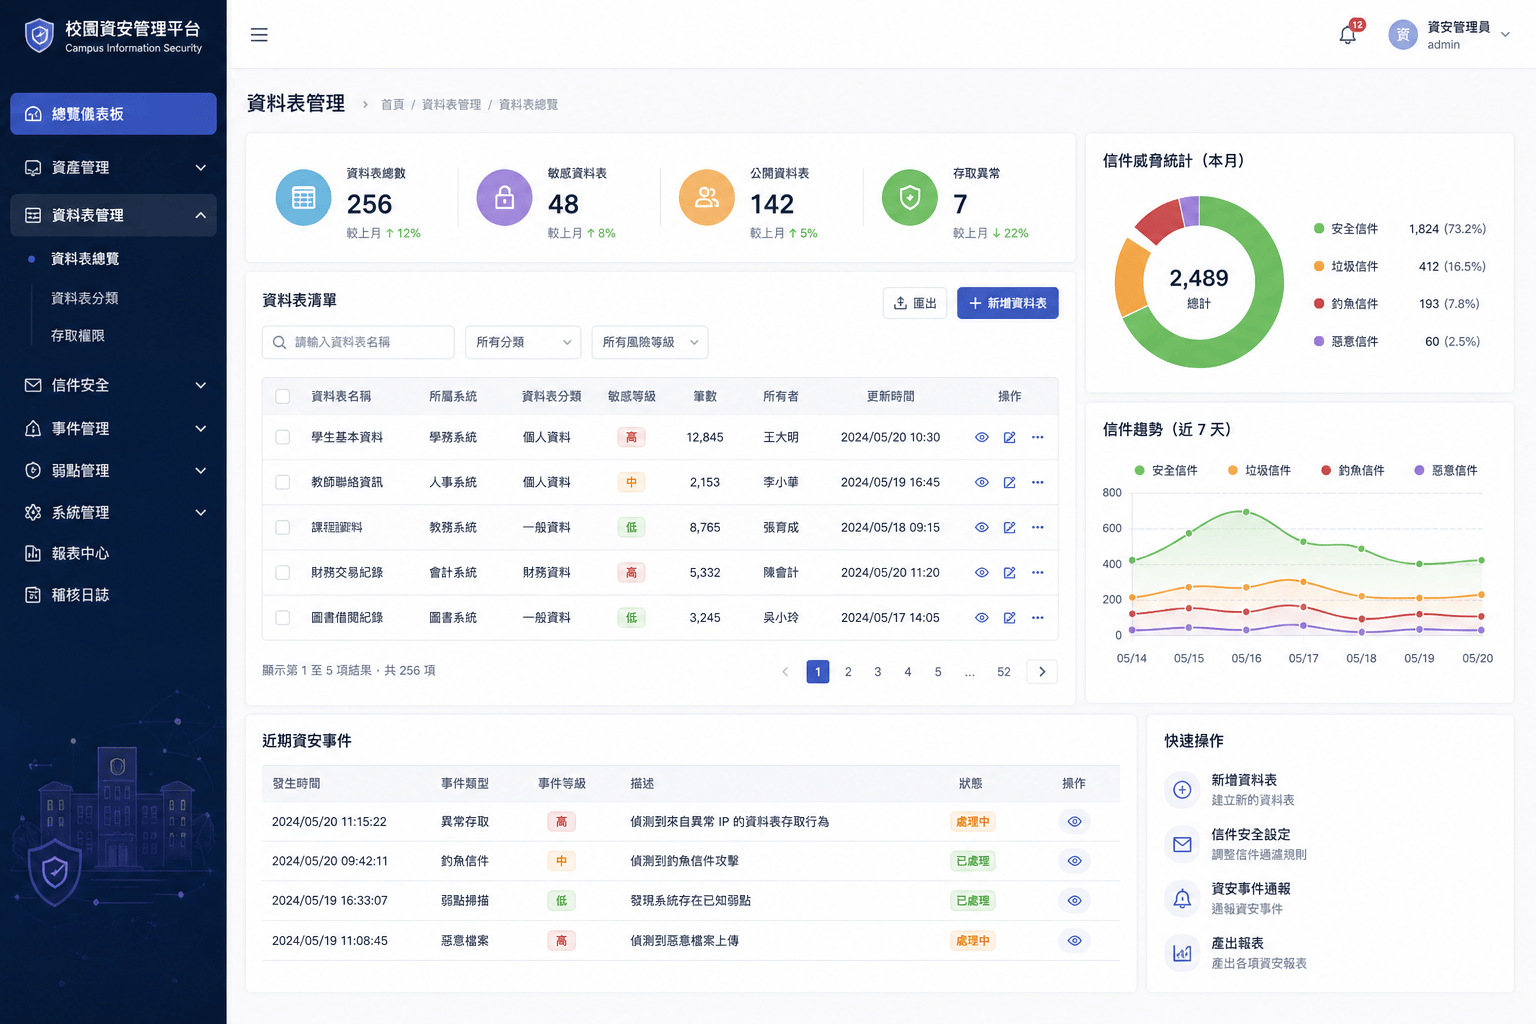Collapse the 資料表管理 menu
Viewport: 1536px width, 1024px height.
[113, 215]
